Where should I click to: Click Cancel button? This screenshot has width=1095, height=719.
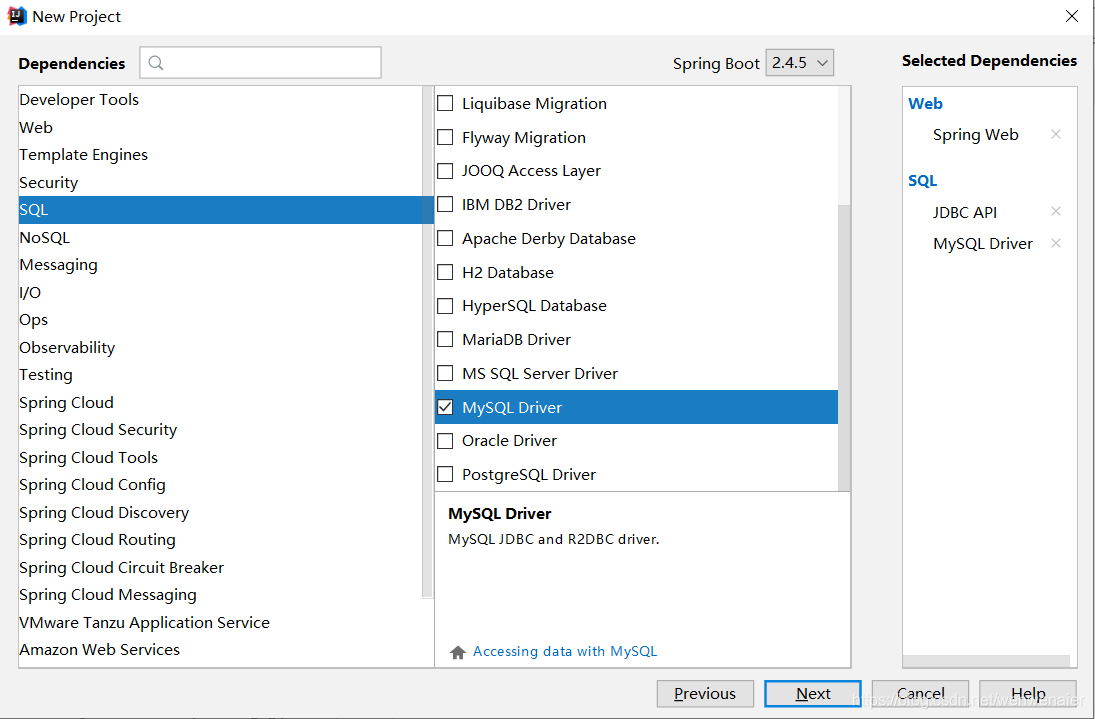(x=920, y=693)
